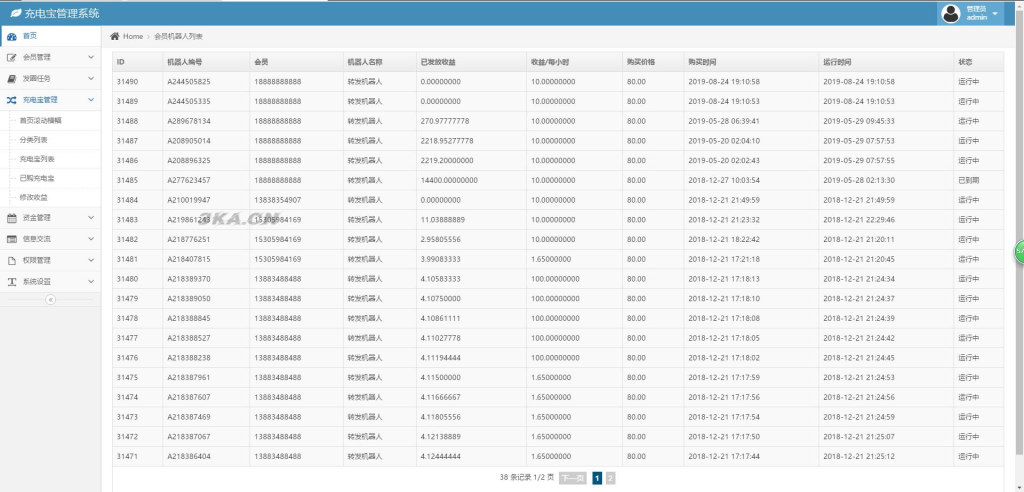Click the leaf logo beside 充电宝管理系统
The image size is (1024, 492).
click(x=13, y=14)
